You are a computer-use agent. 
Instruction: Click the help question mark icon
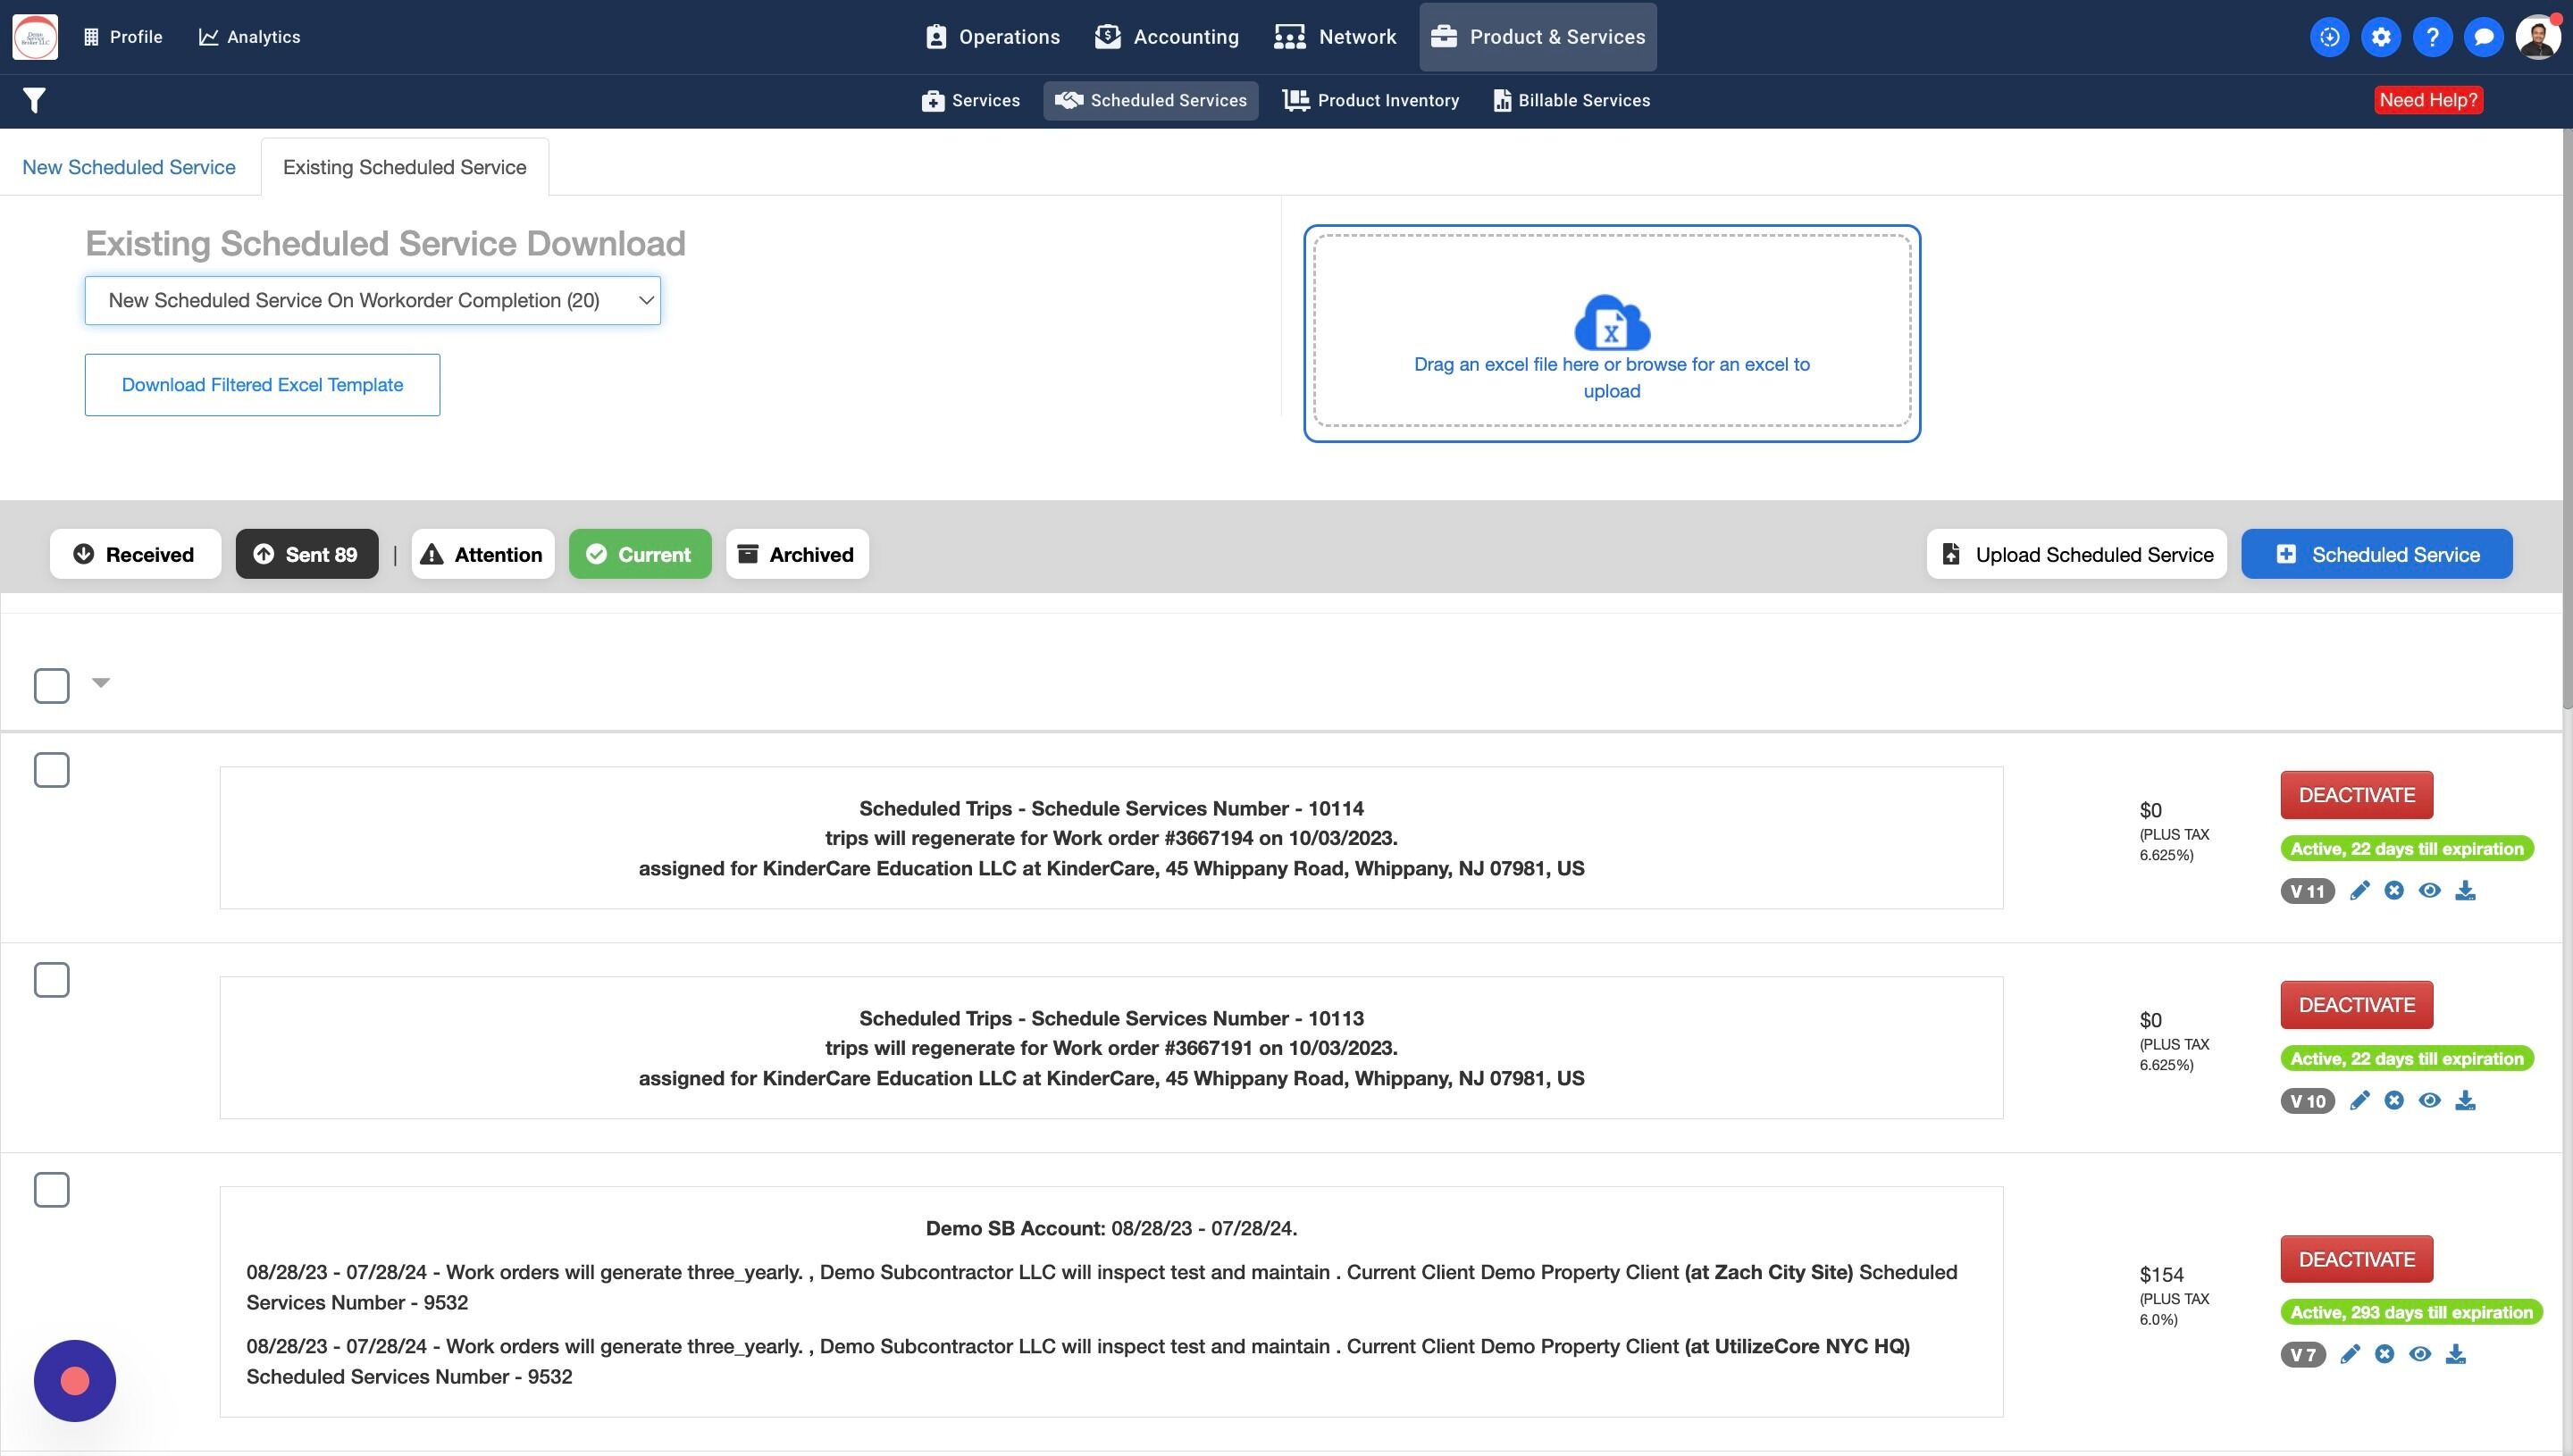click(2431, 37)
